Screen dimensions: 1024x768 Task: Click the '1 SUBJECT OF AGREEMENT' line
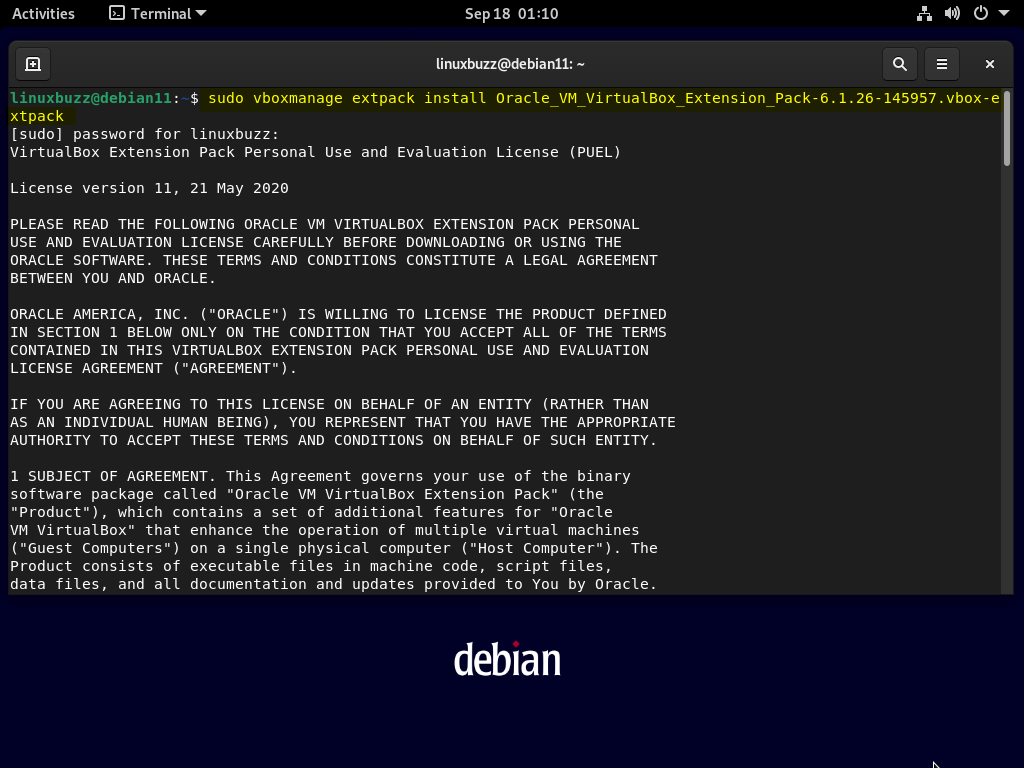click(x=320, y=476)
